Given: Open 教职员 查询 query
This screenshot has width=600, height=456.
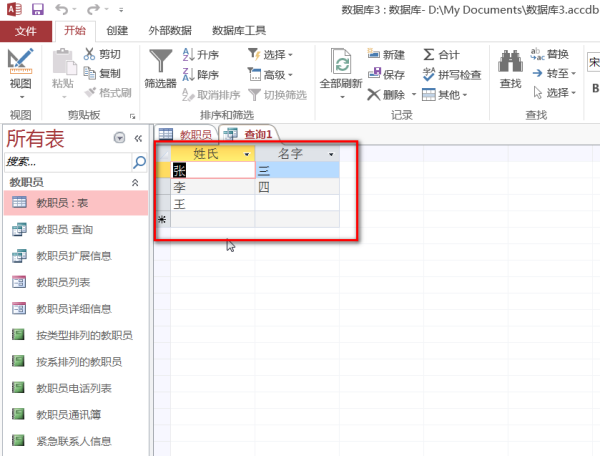Looking at the screenshot, I should click(x=76, y=230).
